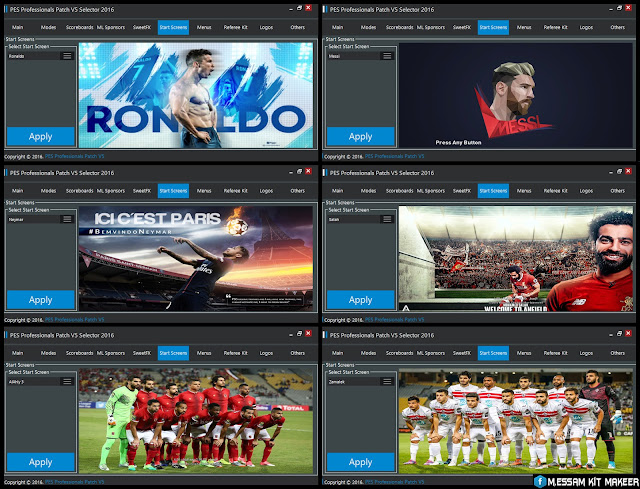Select SweetFX tab in Salah window
640x489 pixels.
(462, 191)
